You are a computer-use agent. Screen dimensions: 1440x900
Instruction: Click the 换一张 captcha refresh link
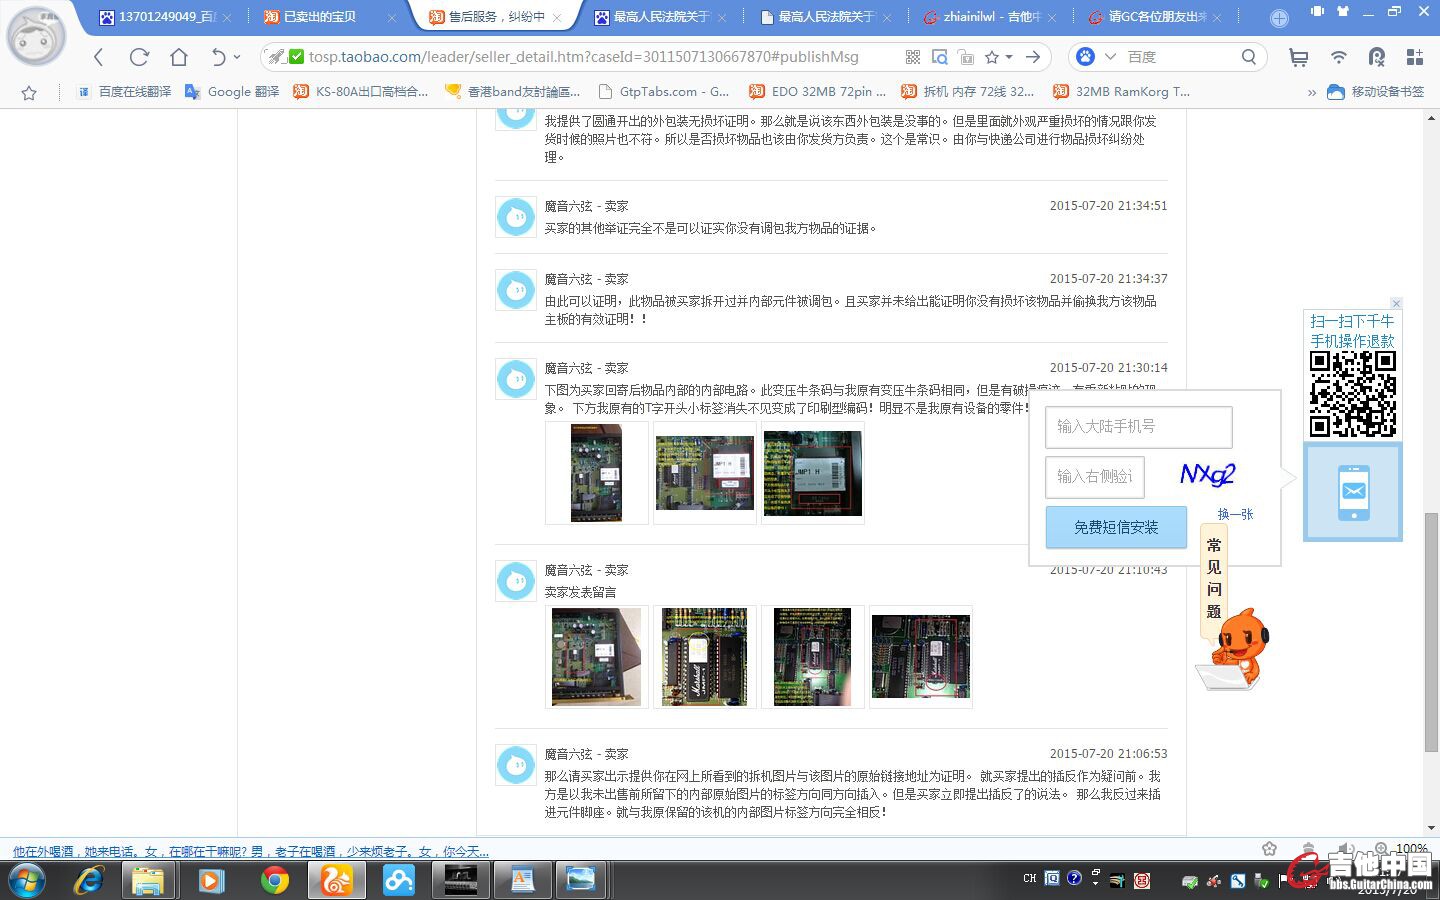tap(1235, 514)
